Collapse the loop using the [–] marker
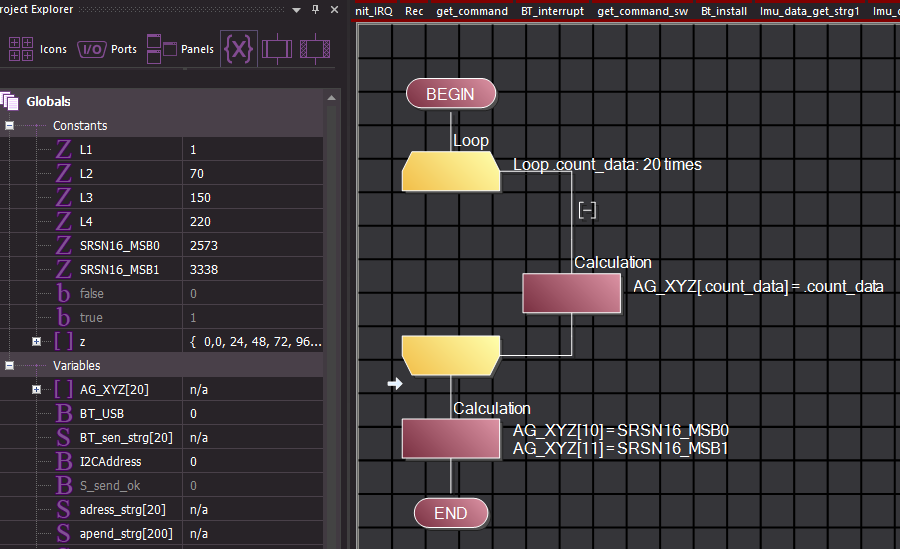Image resolution: width=900 pixels, height=549 pixels. coord(588,210)
